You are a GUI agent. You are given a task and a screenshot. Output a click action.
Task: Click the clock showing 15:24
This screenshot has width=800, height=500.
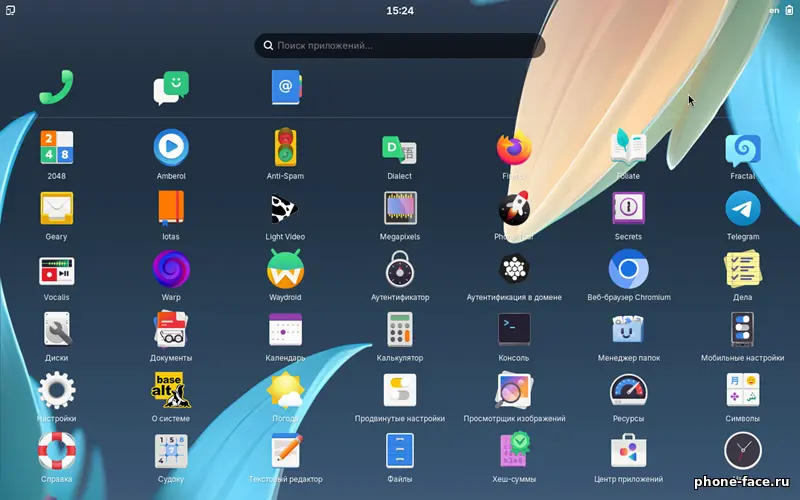(400, 10)
